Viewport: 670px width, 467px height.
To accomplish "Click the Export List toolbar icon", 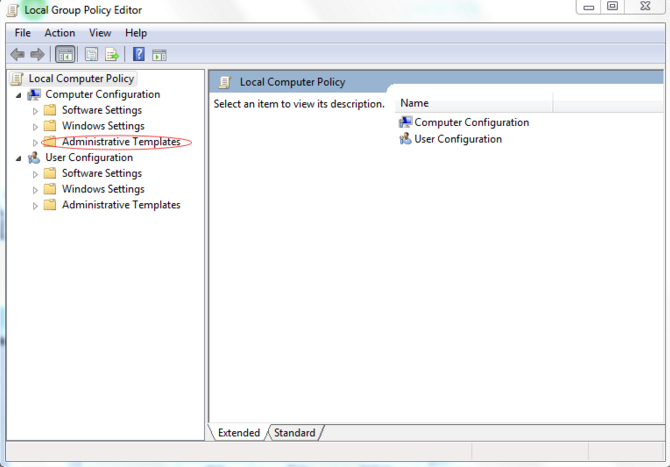I will [x=112, y=55].
